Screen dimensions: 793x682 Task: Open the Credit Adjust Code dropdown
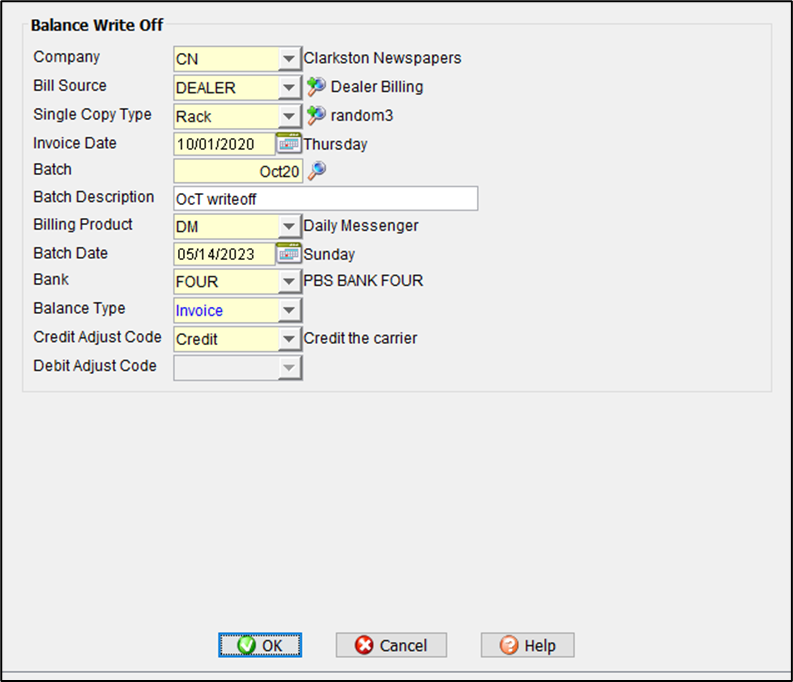[289, 339]
